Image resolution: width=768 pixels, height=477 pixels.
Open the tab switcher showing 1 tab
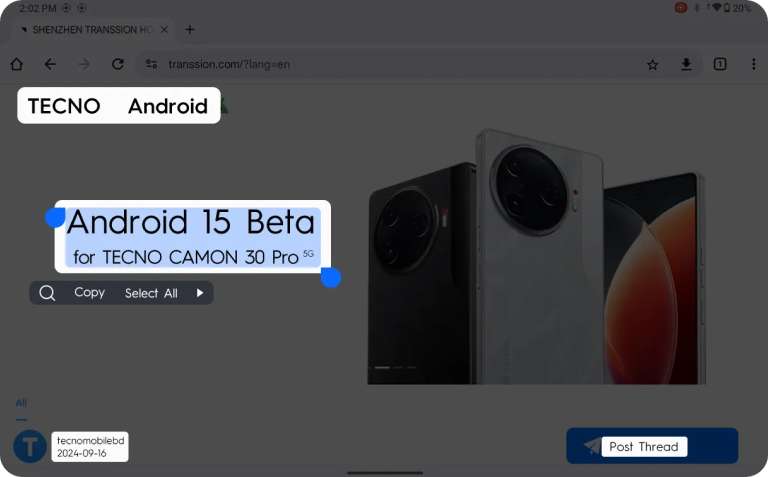pos(720,64)
